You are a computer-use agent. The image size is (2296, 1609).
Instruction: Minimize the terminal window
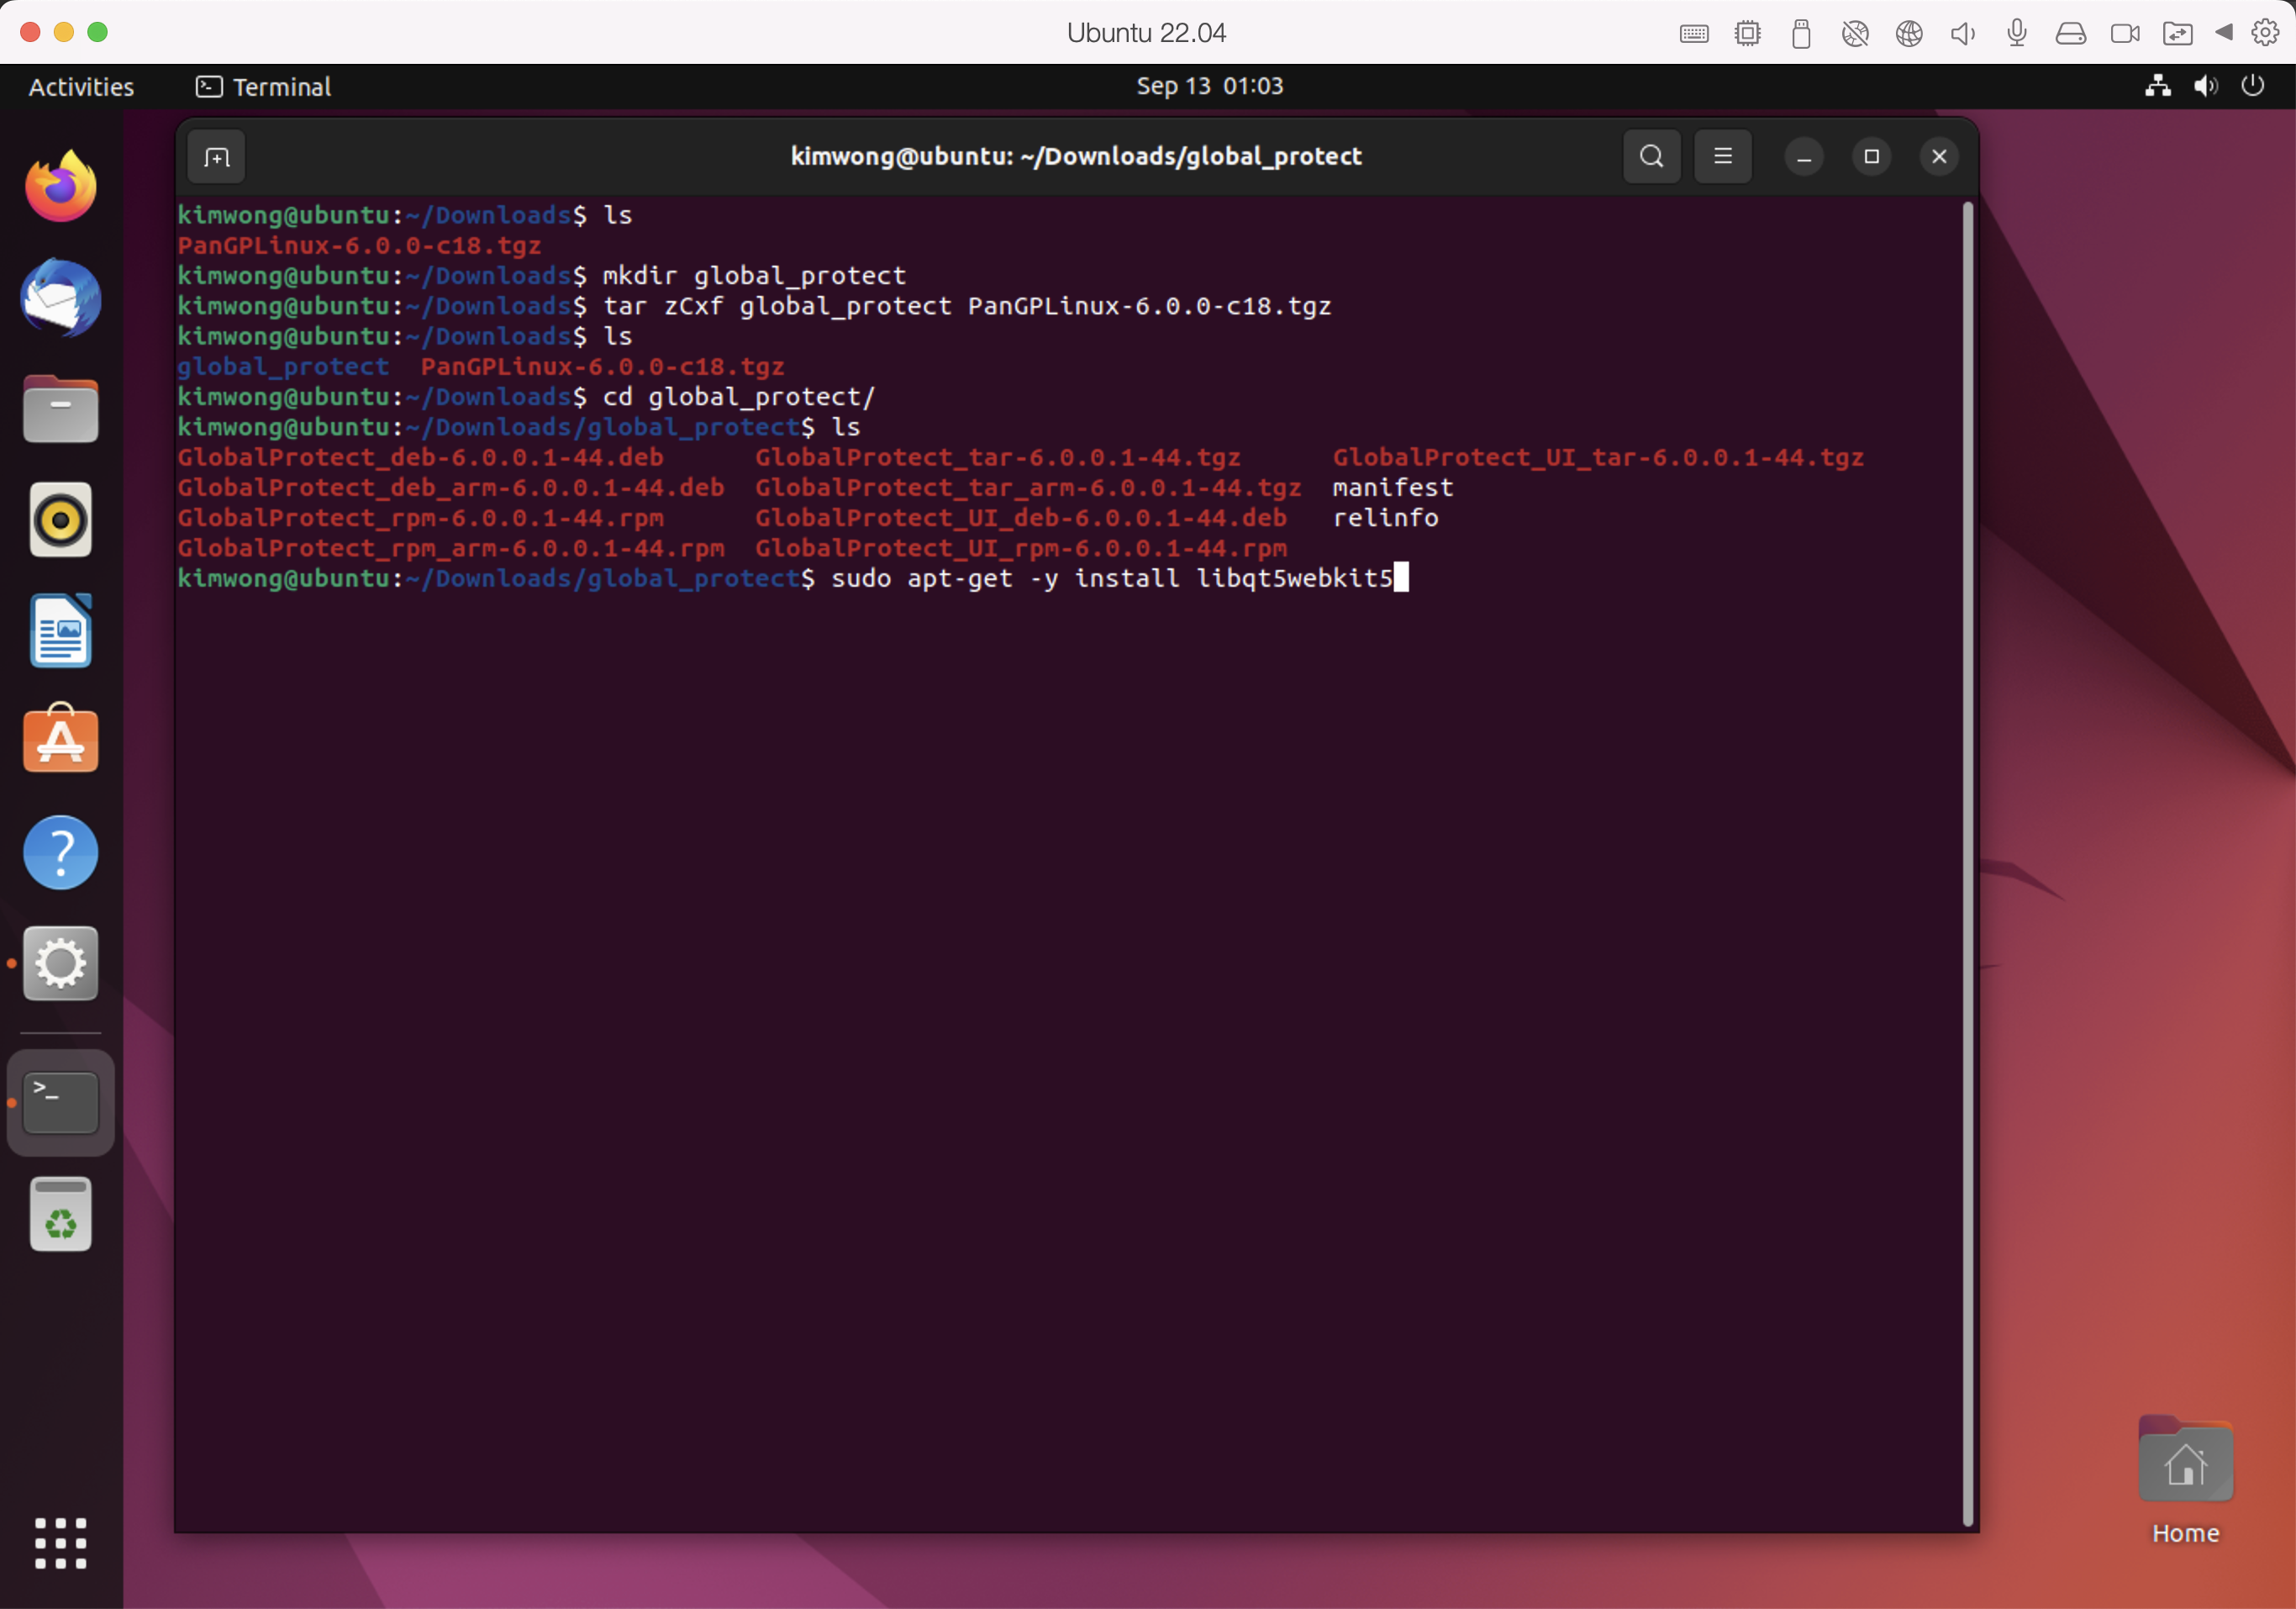[x=1803, y=157]
